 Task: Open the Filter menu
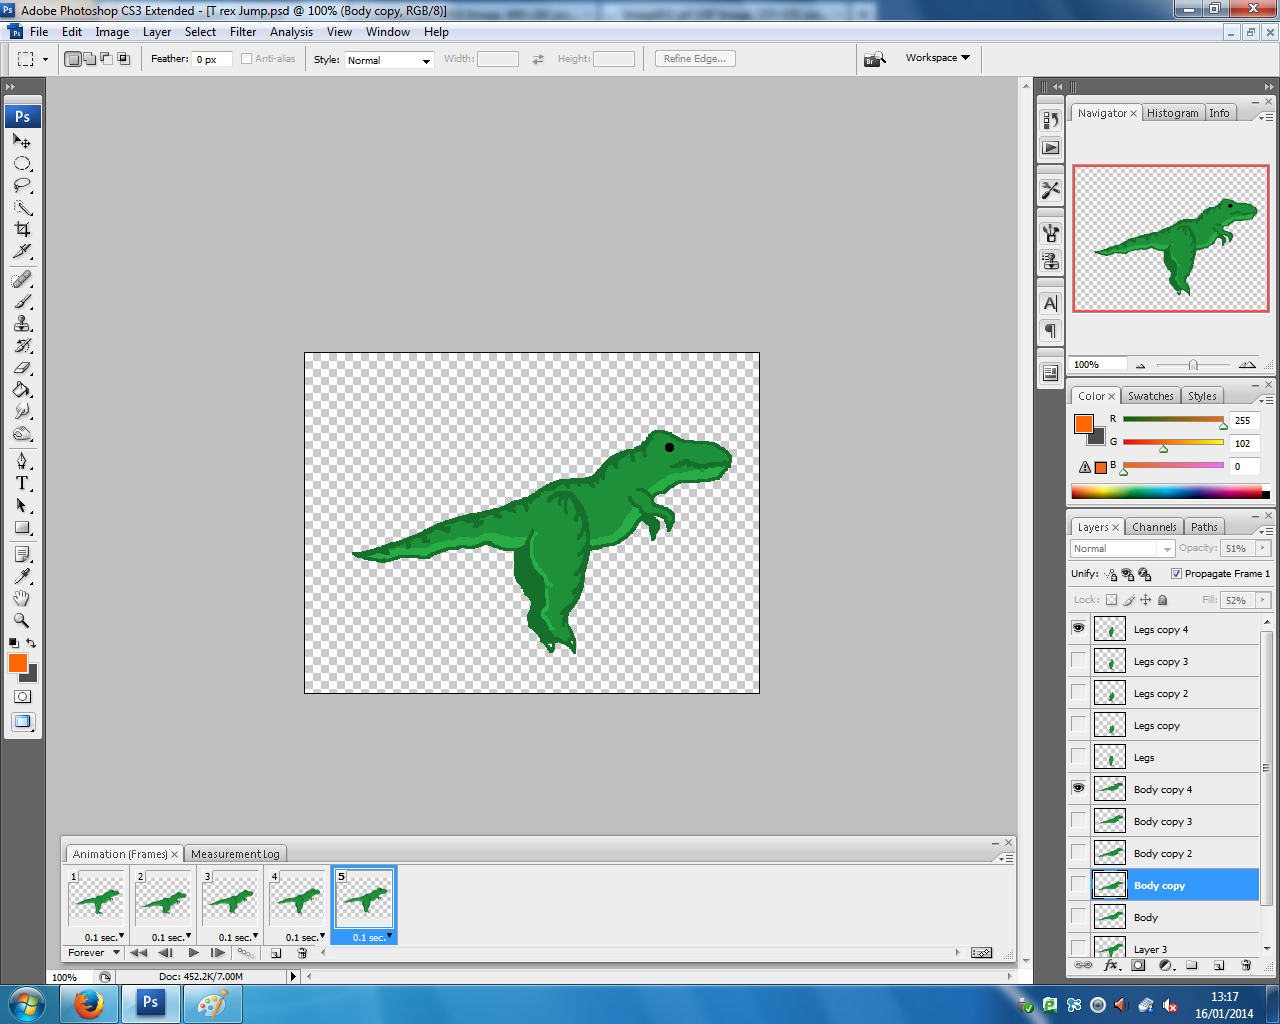(x=243, y=31)
